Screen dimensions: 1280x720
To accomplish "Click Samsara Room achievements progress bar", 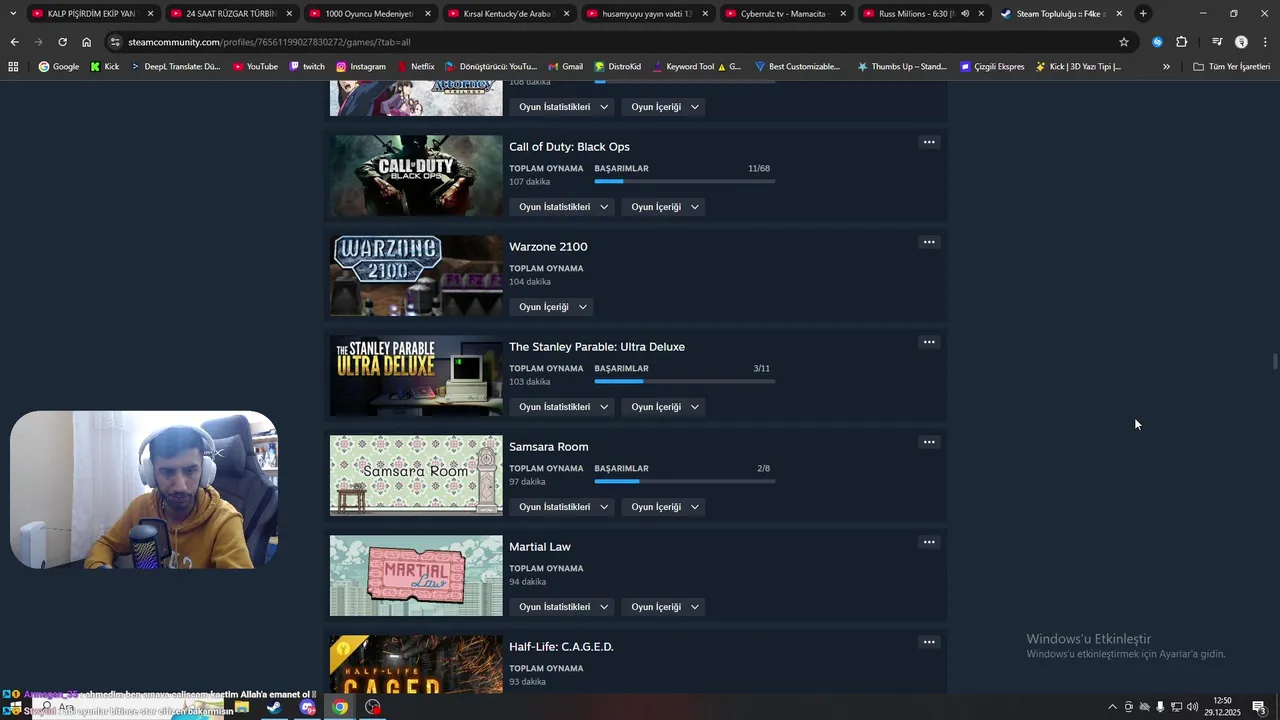I will pyautogui.click(x=685, y=481).
